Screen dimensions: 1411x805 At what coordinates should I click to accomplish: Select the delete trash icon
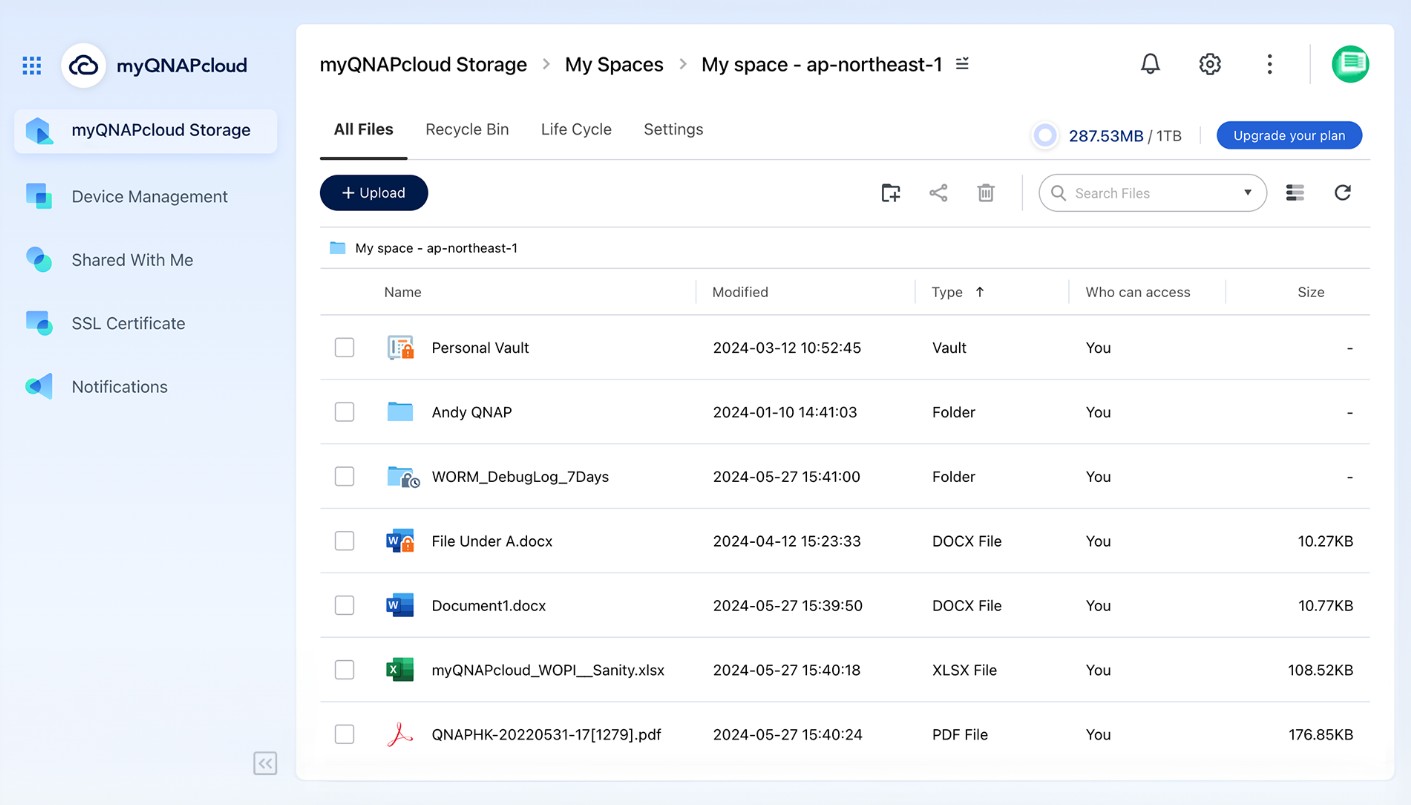(x=986, y=192)
